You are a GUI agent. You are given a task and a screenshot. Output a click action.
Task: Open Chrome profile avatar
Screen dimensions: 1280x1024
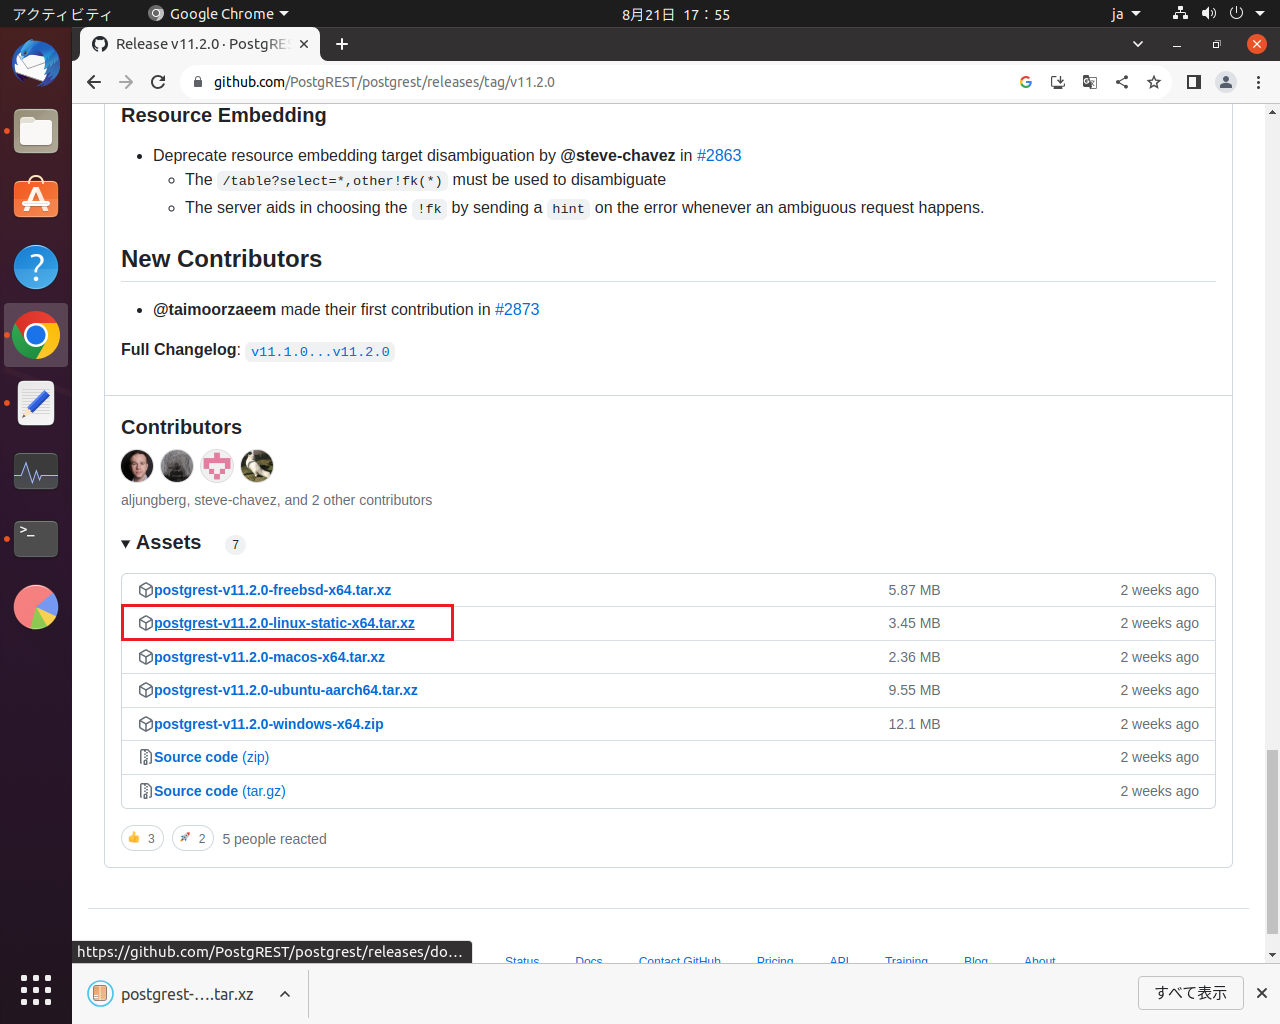[1226, 82]
